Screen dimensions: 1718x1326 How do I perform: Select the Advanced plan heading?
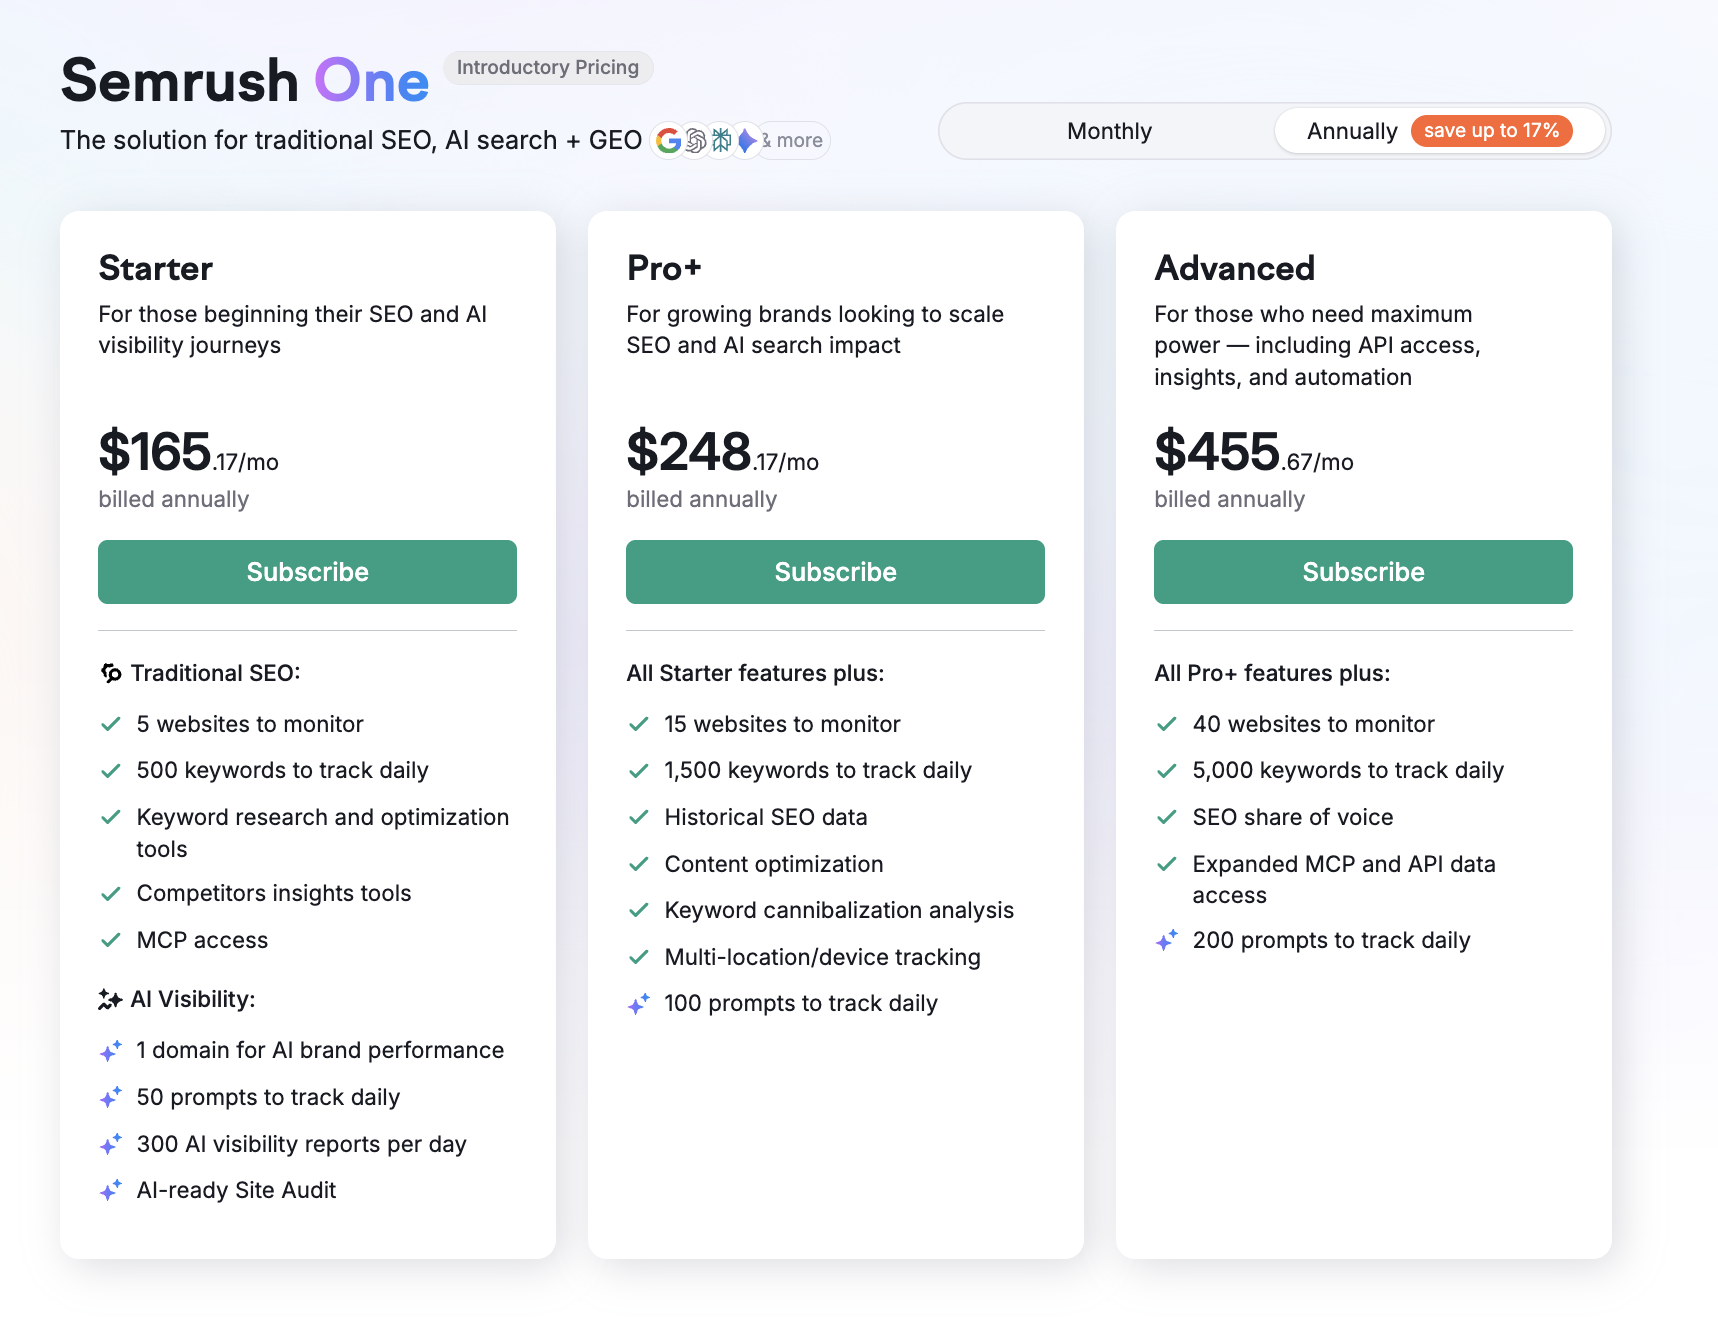[1235, 268]
